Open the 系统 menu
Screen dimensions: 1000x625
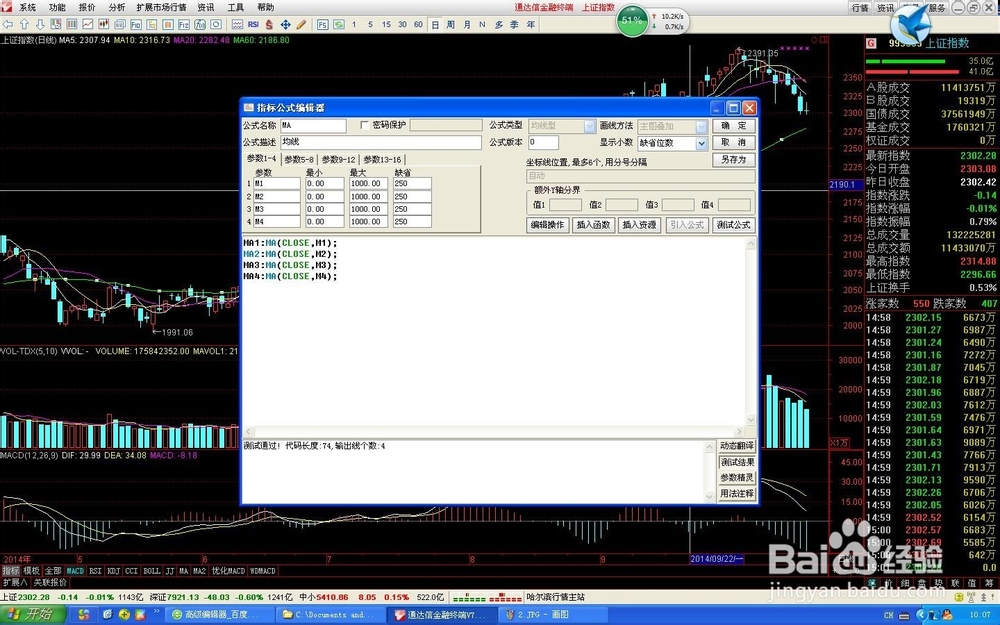click(x=27, y=8)
